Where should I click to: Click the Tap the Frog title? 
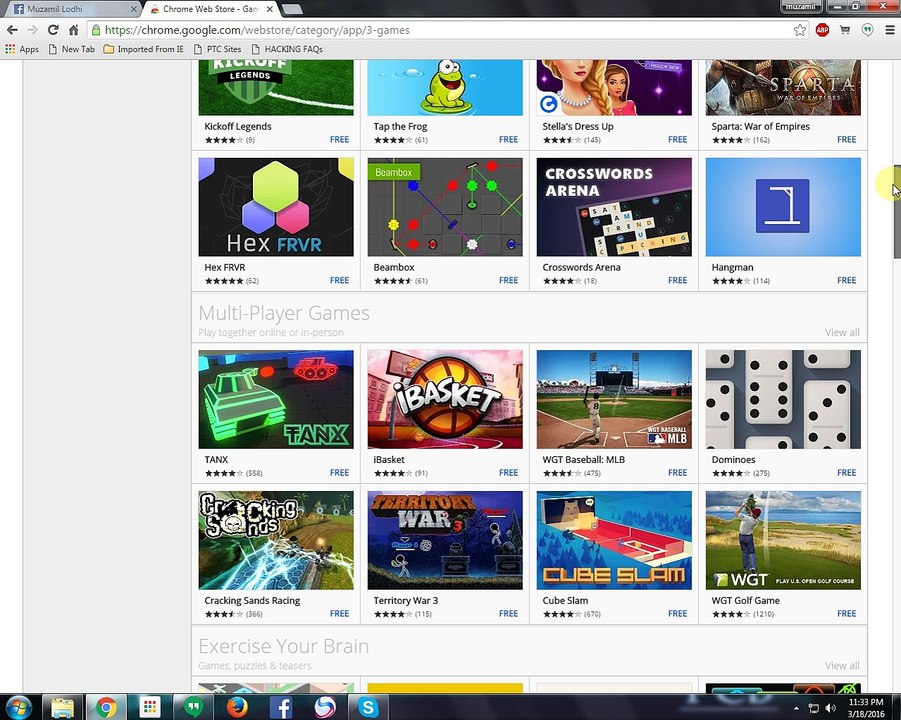tap(400, 126)
